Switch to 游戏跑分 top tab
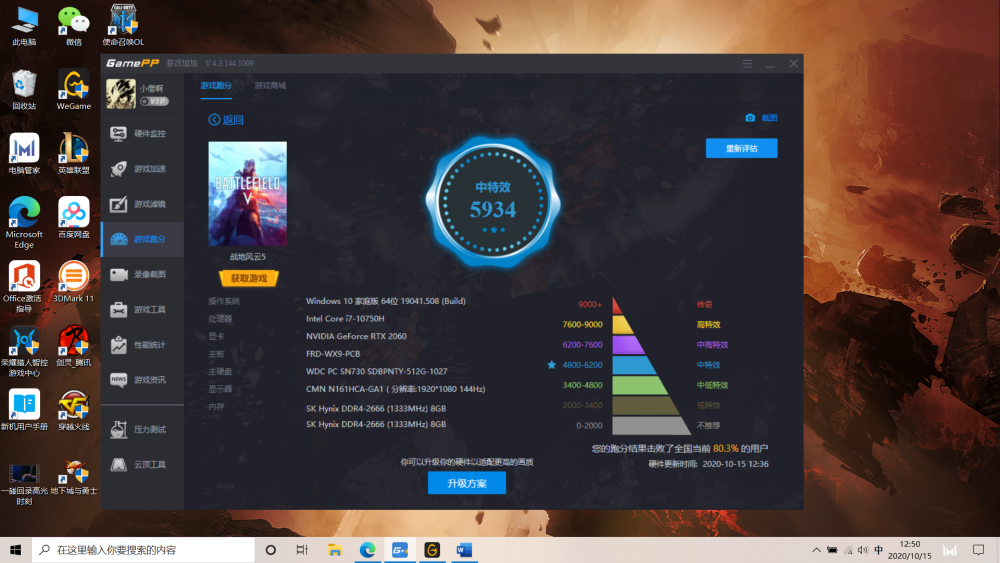Screen dimensions: 1000x563 point(216,85)
